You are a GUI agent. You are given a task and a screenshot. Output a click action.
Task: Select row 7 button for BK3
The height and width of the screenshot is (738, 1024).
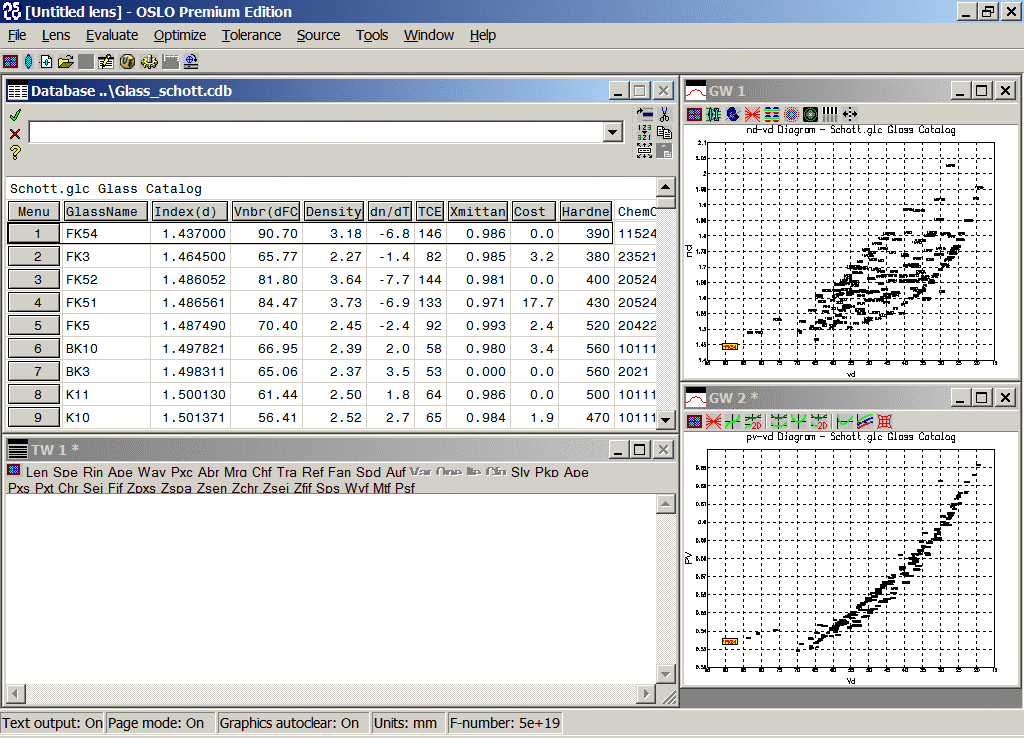[x=34, y=372]
